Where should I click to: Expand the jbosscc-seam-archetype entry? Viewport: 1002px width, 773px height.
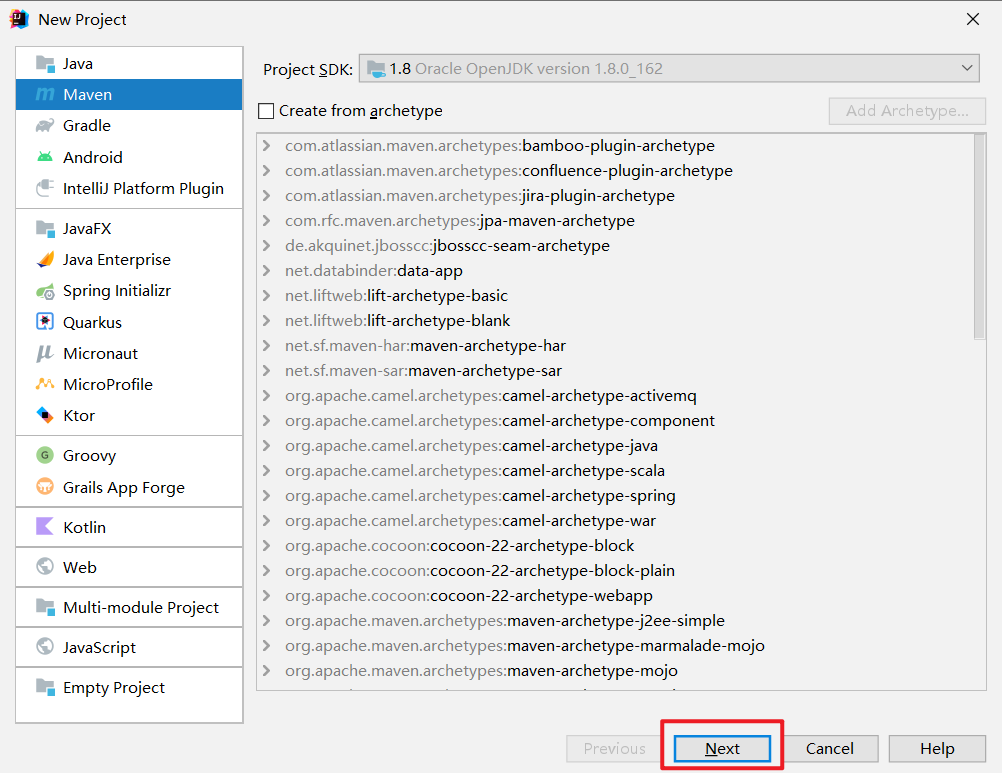click(x=266, y=245)
